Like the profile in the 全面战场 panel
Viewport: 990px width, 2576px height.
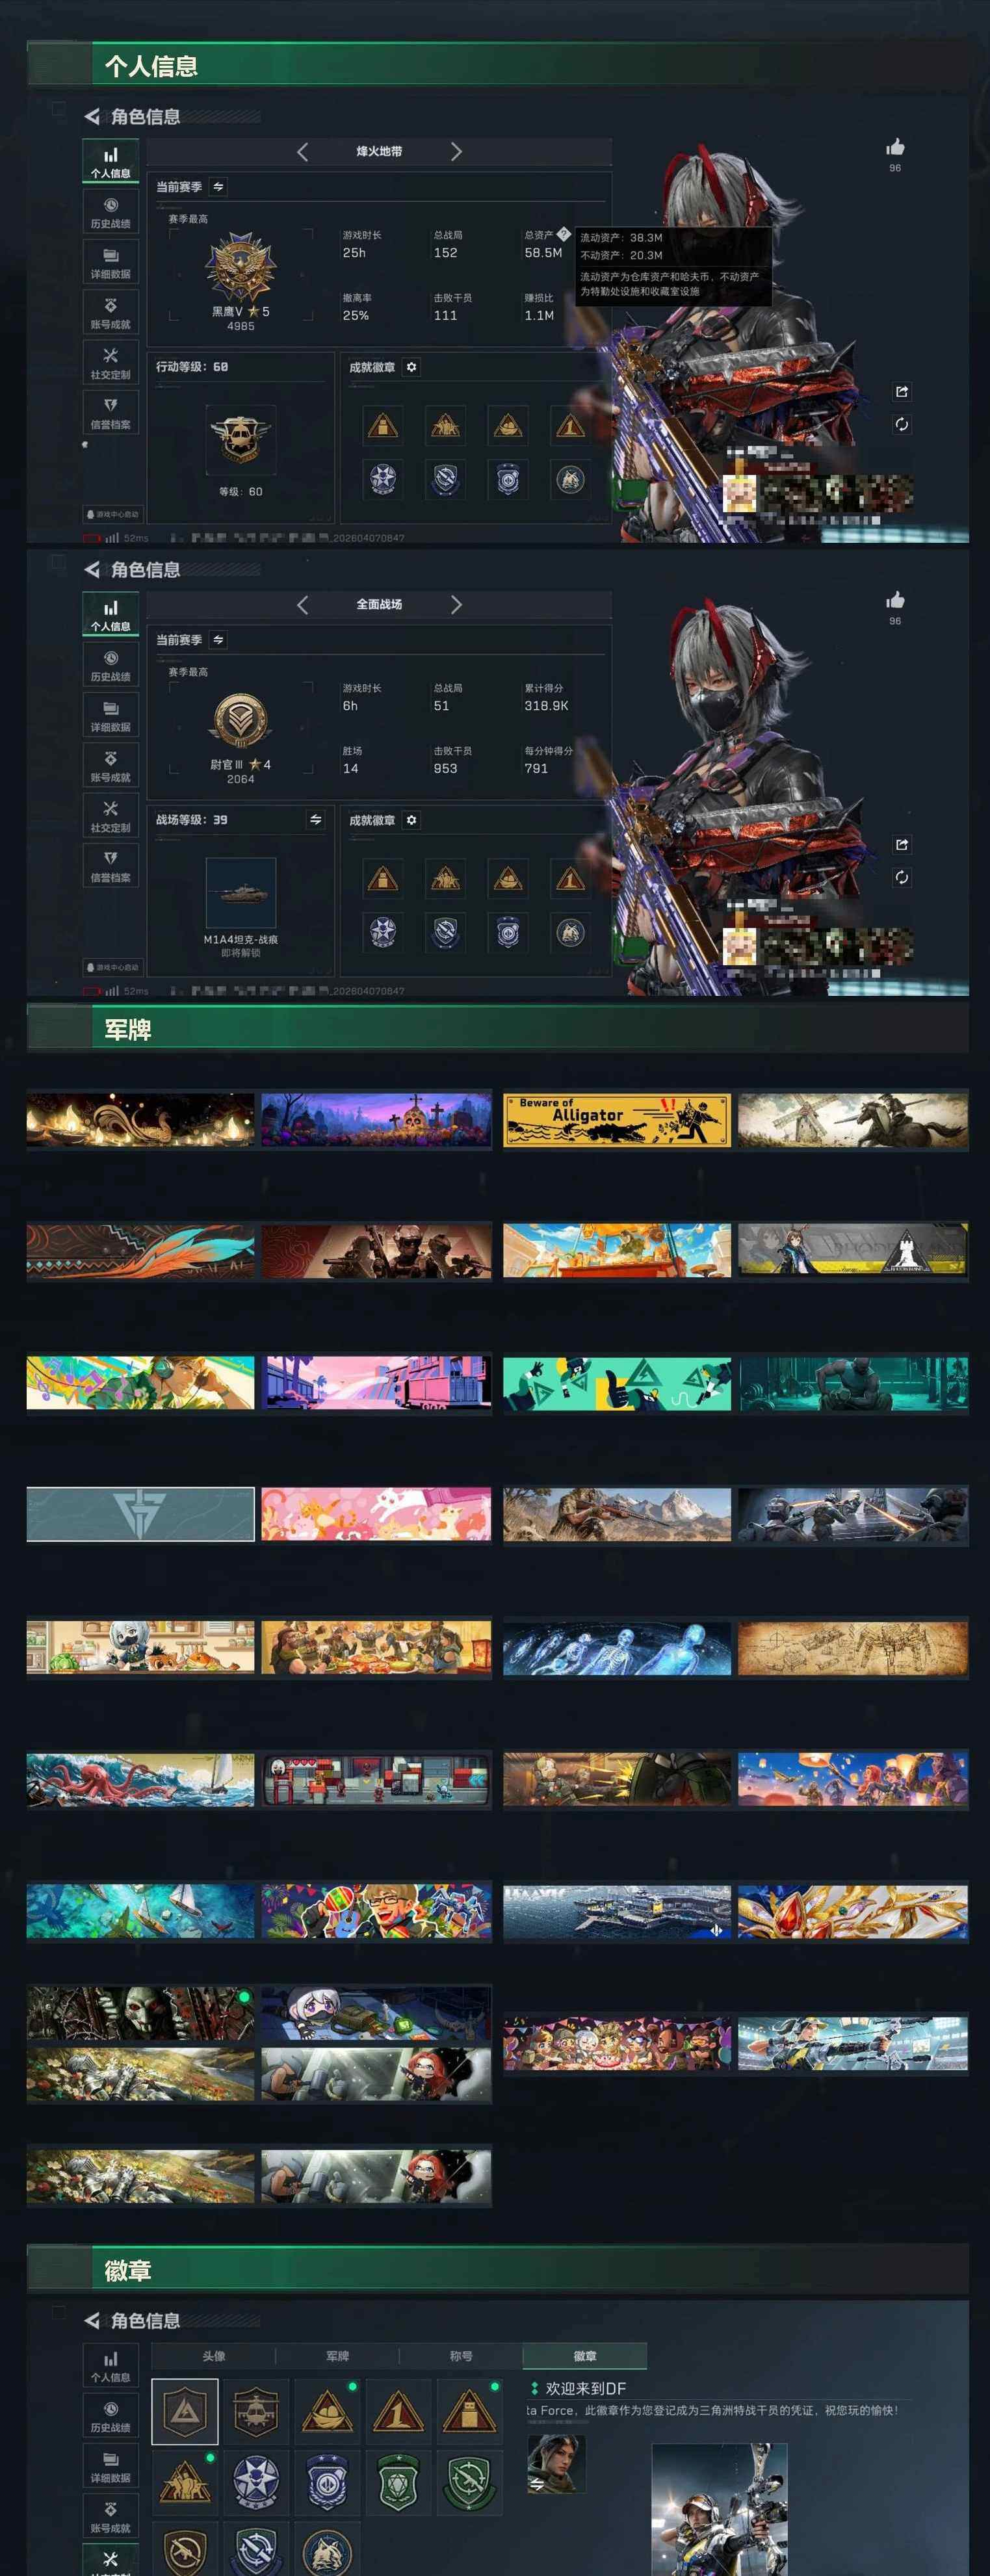tap(895, 601)
